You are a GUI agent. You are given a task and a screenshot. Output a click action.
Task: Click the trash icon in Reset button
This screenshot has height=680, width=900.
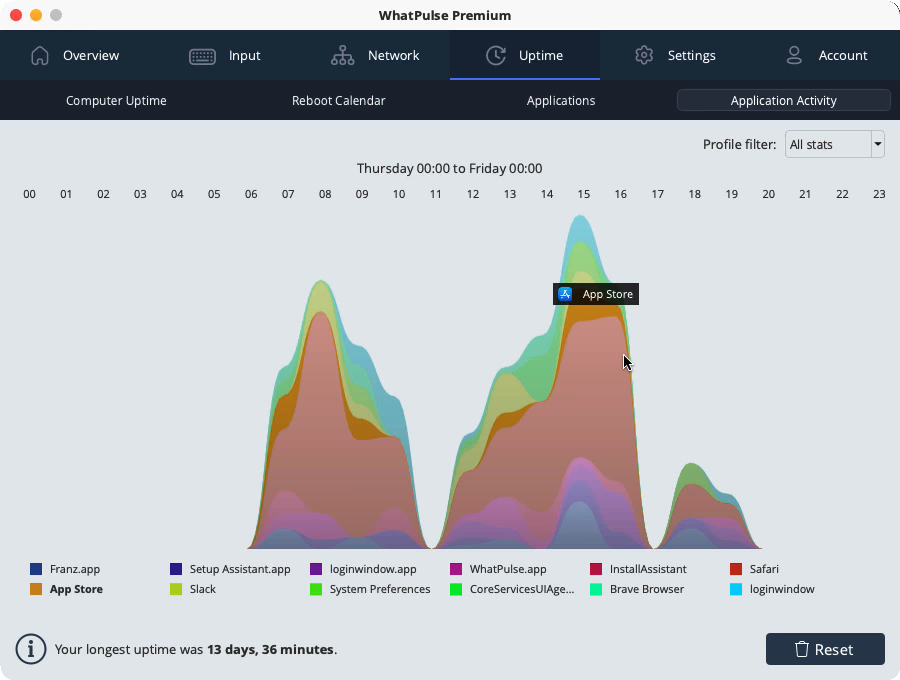(x=801, y=649)
